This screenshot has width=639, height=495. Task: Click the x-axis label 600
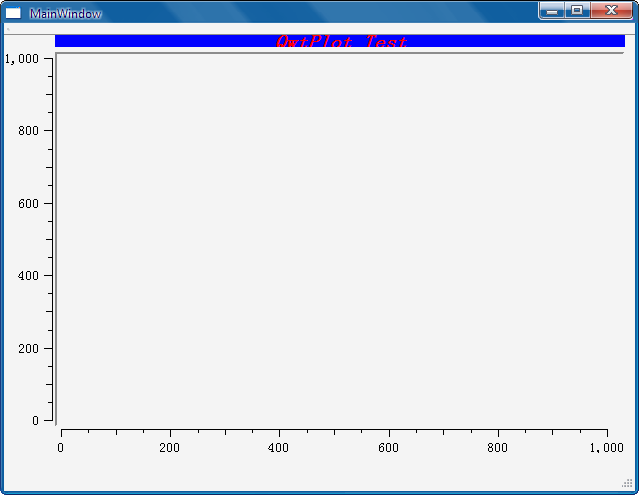pyautogui.click(x=388, y=448)
